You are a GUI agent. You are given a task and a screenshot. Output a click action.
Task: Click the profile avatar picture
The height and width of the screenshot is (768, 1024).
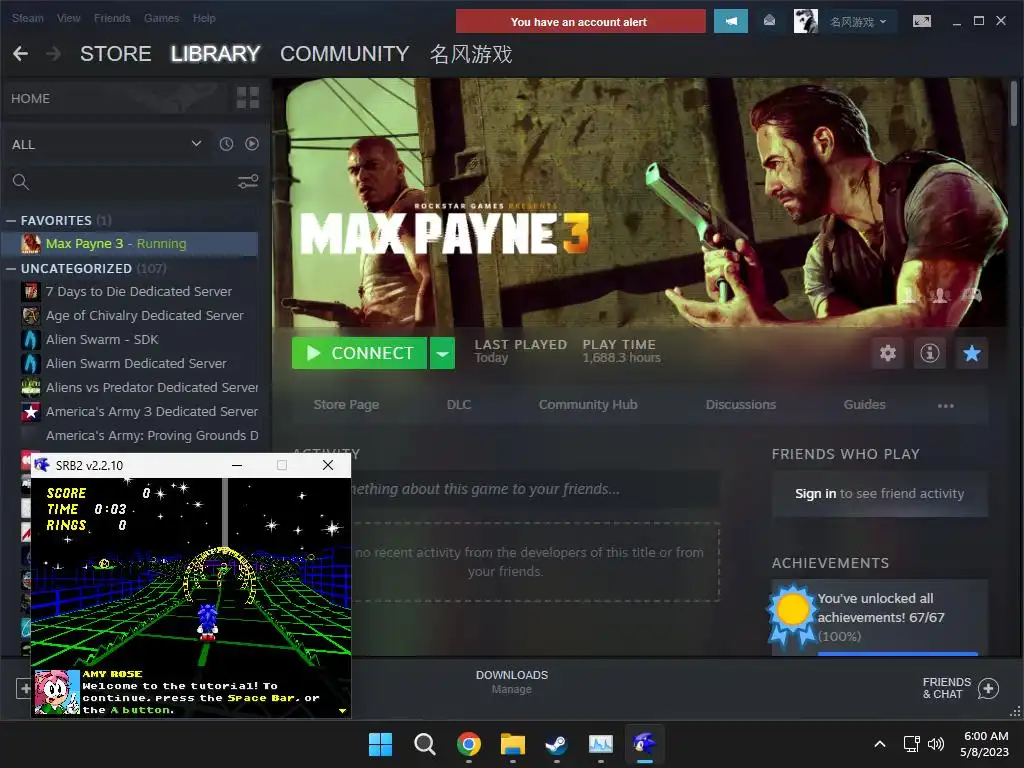pos(805,22)
